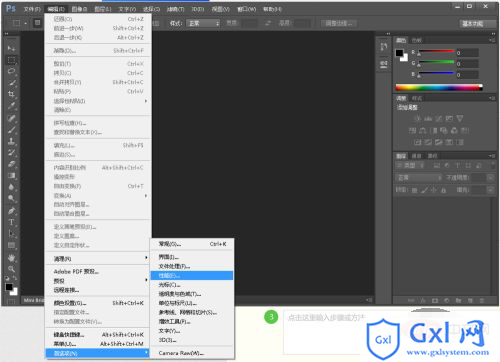Select the Eraser tool
Screen dimensions: 500x362
(x=11, y=164)
